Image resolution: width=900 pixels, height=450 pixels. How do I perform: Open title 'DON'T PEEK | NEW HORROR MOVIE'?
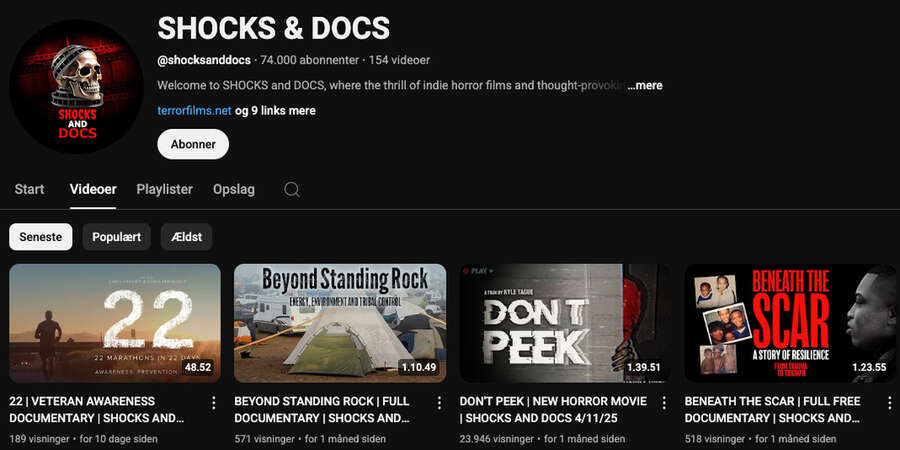(x=553, y=409)
